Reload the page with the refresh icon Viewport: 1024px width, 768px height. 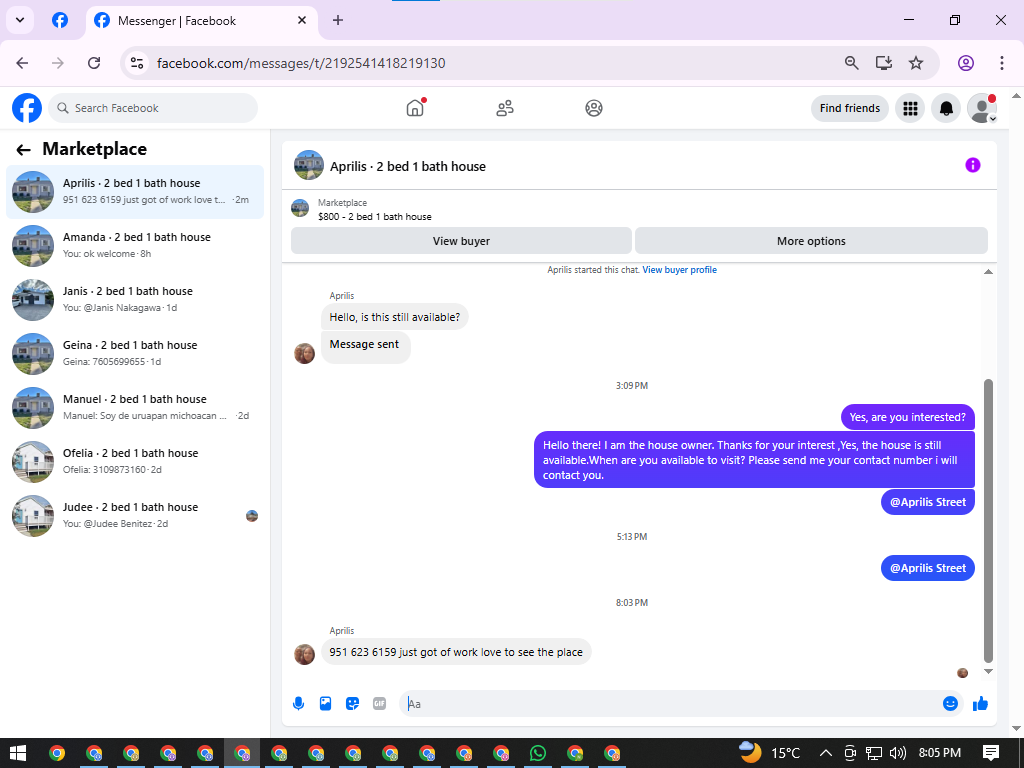(x=94, y=63)
